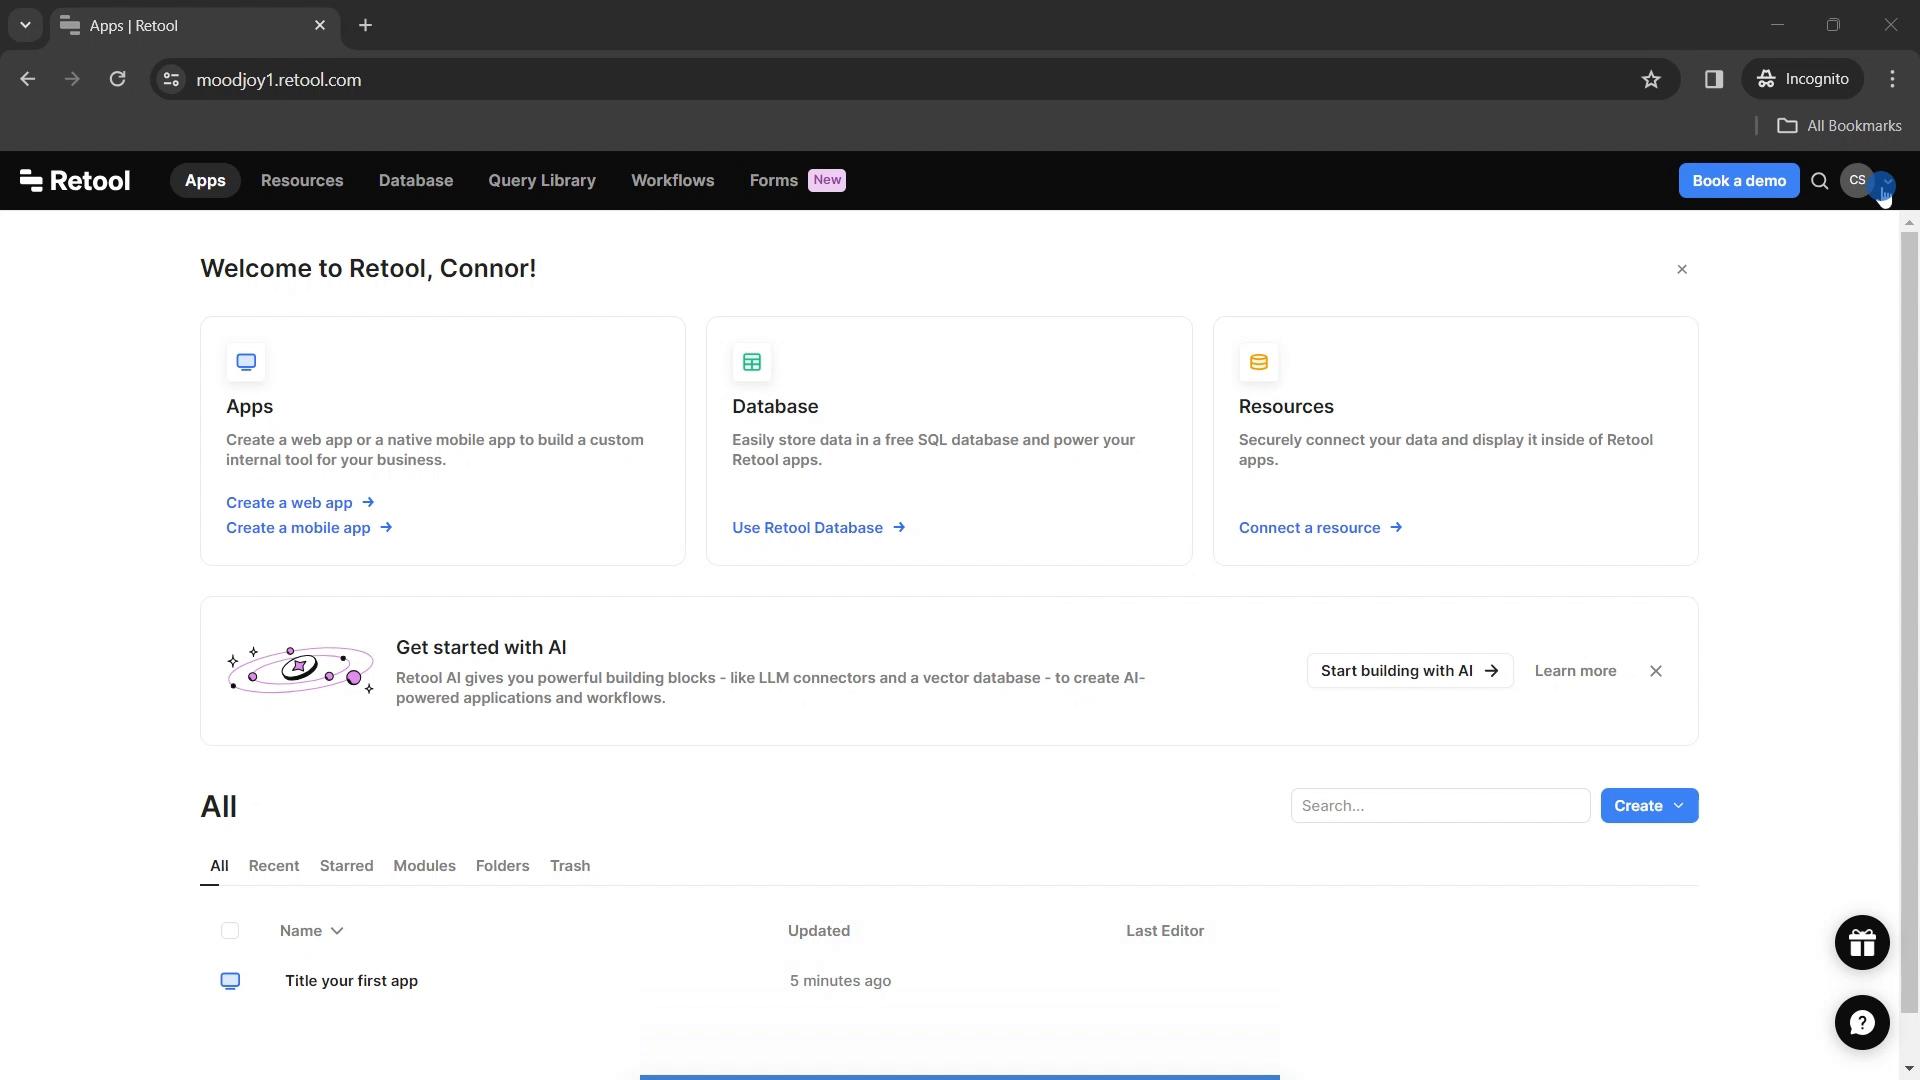Click the Database stack icon
Screen dimensions: 1920x1080
(1259, 361)
